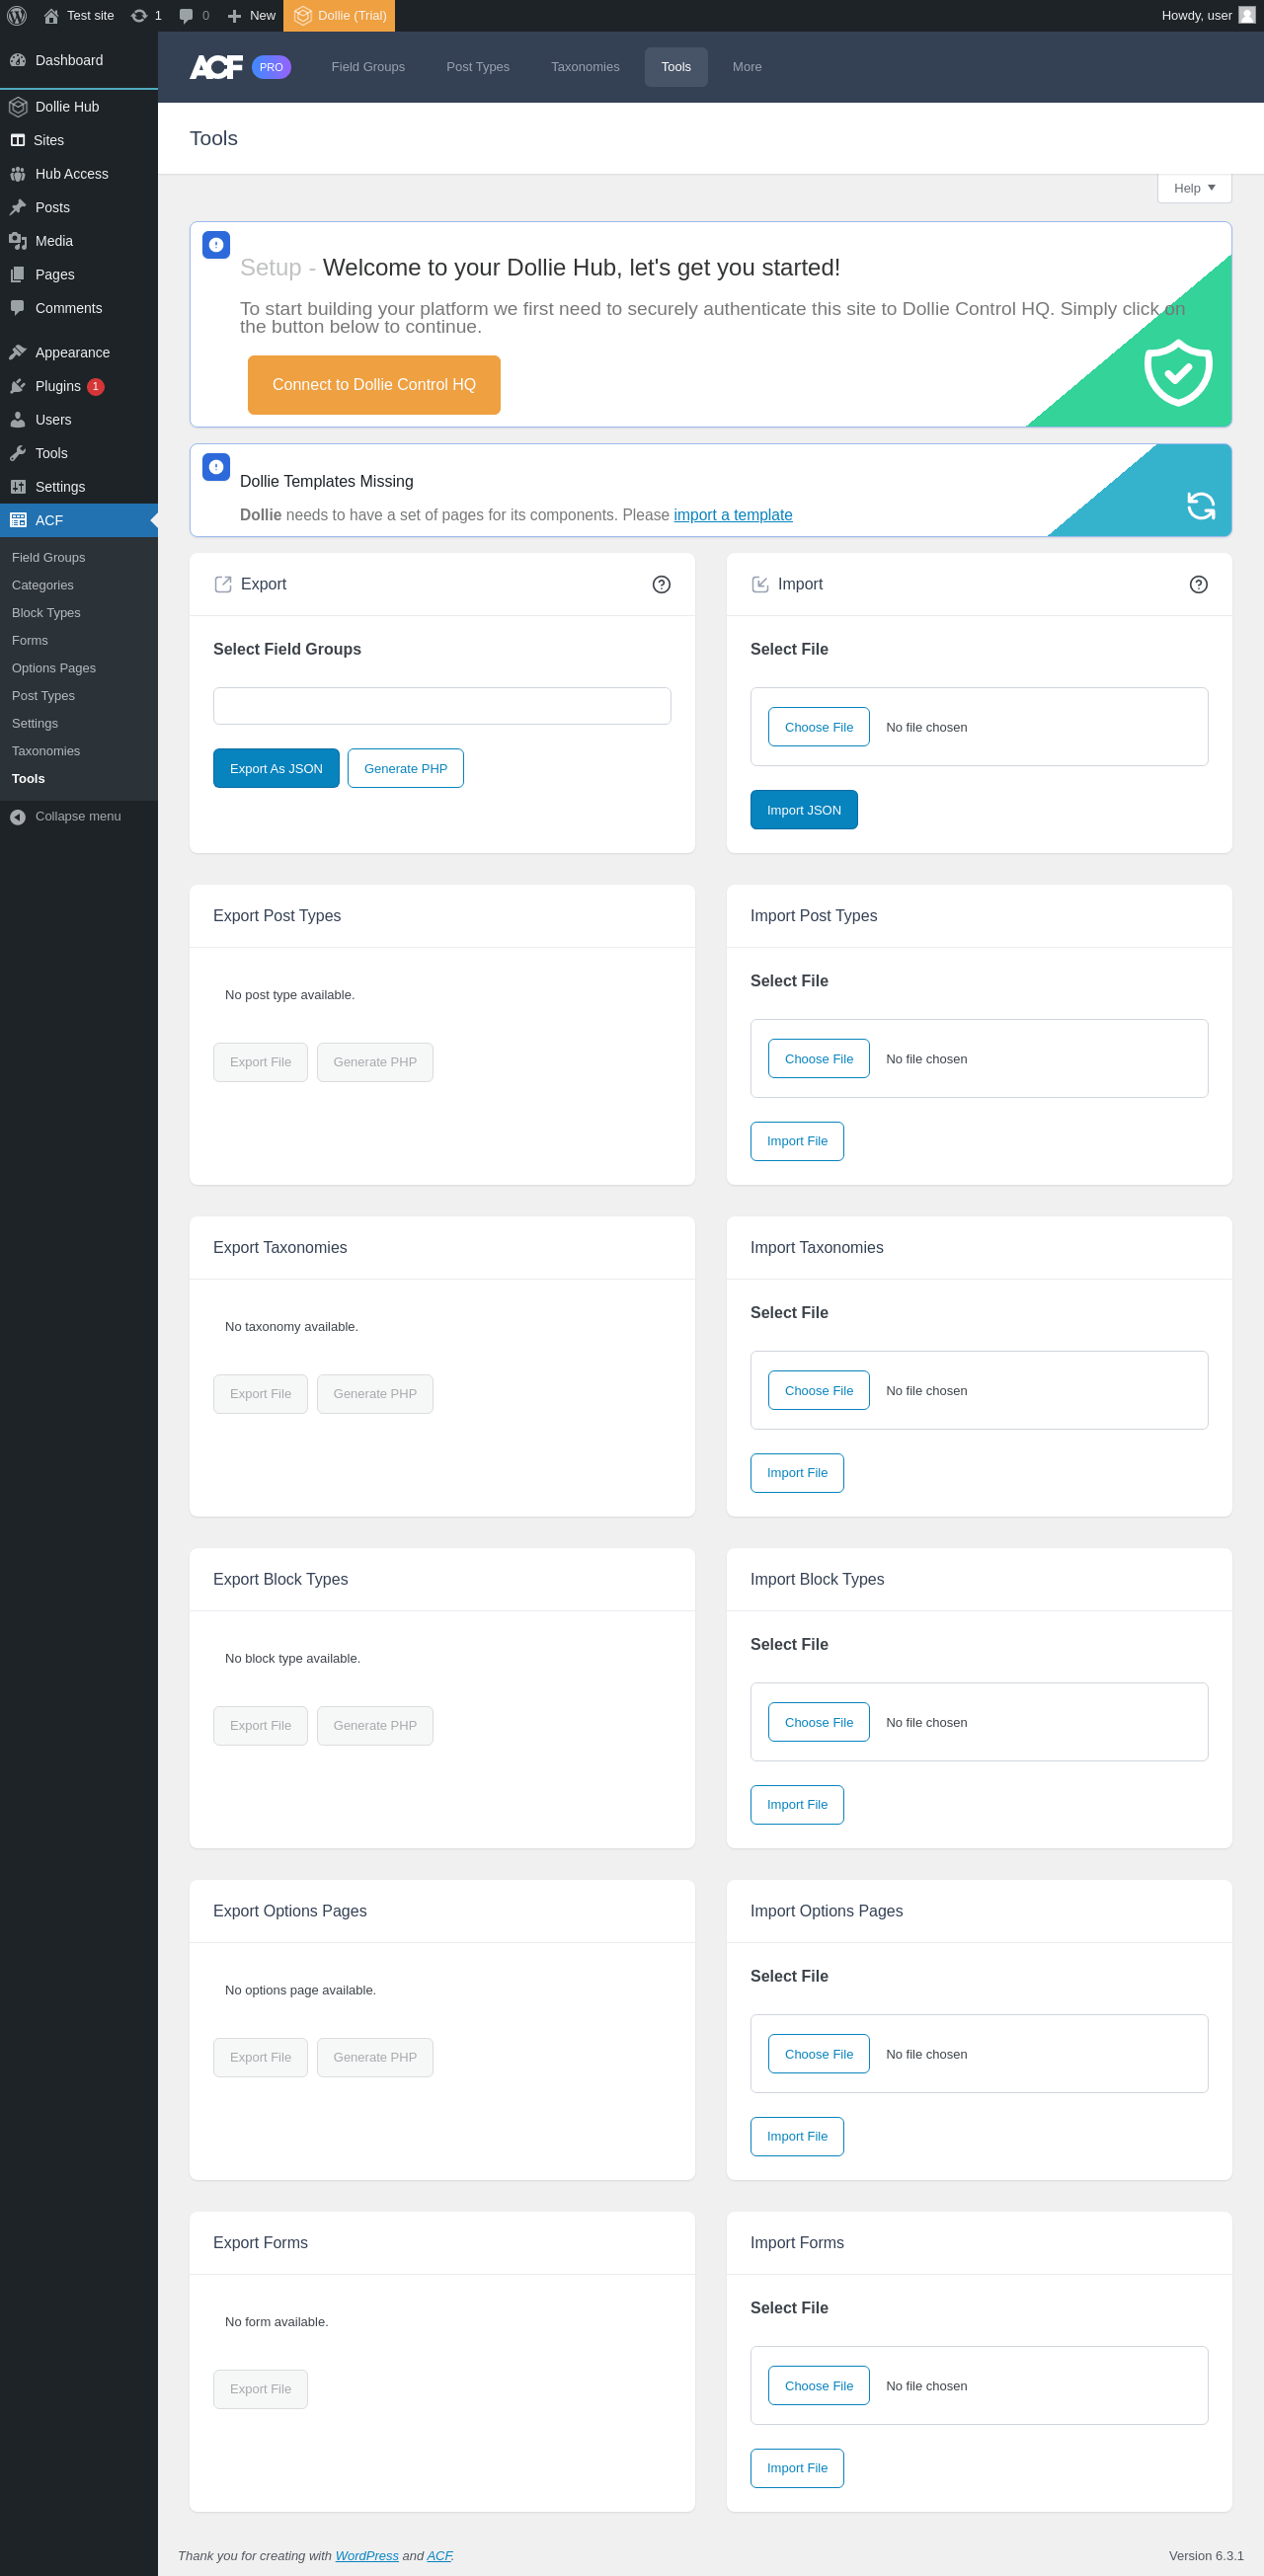Click Import File under Import Options Pages
Viewport: 1264px width, 2576px height.
point(797,2136)
